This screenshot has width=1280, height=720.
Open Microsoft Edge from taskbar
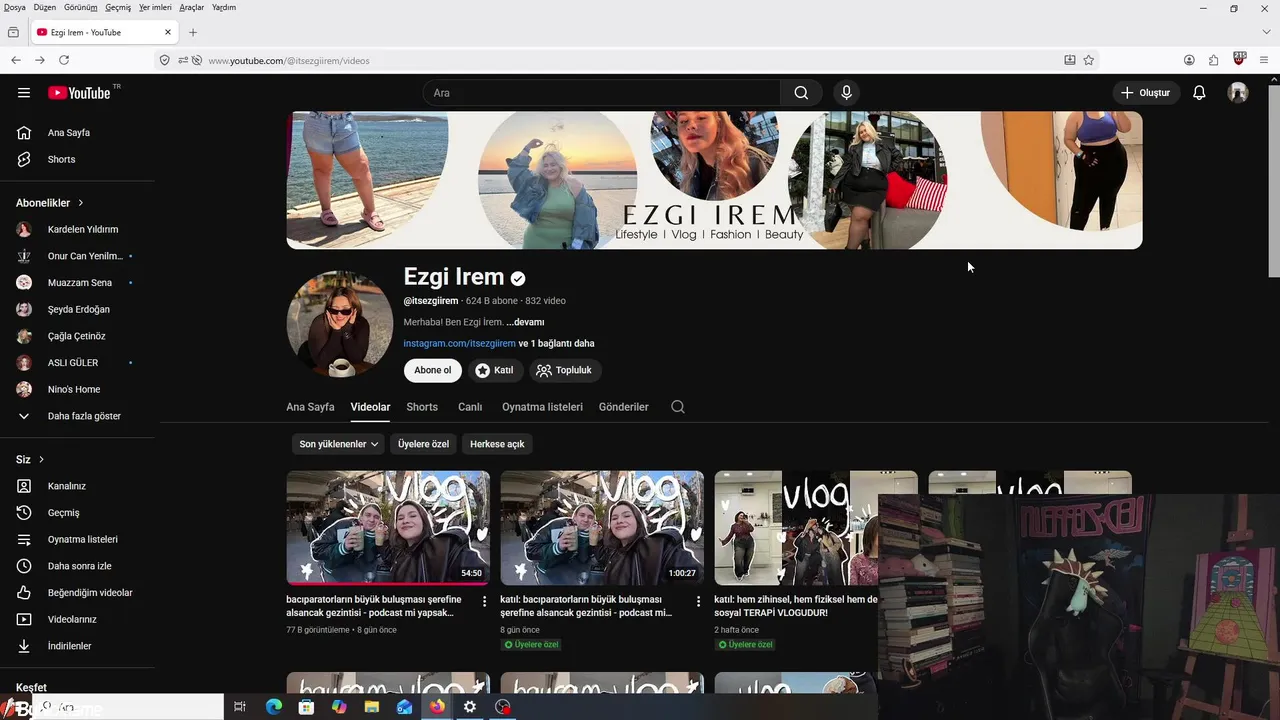point(274,707)
